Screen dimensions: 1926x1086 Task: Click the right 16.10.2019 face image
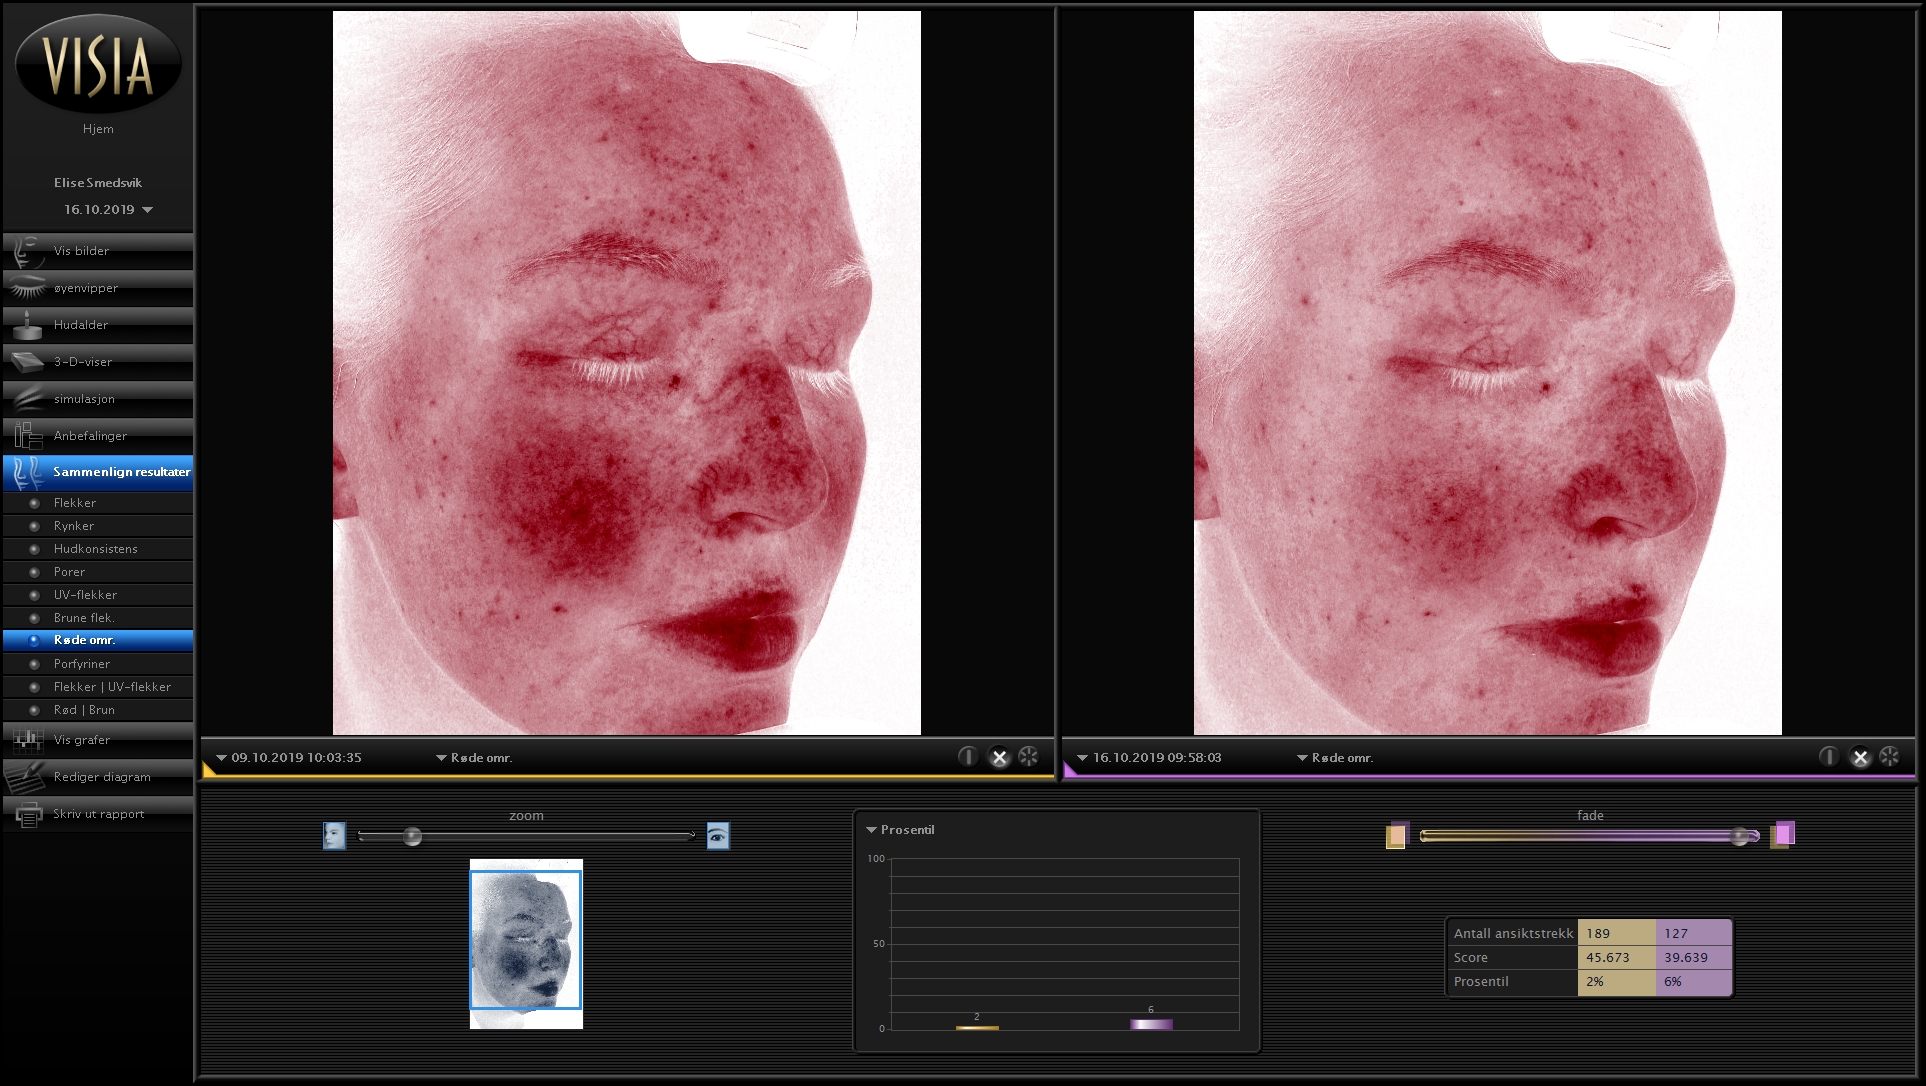pos(1488,373)
